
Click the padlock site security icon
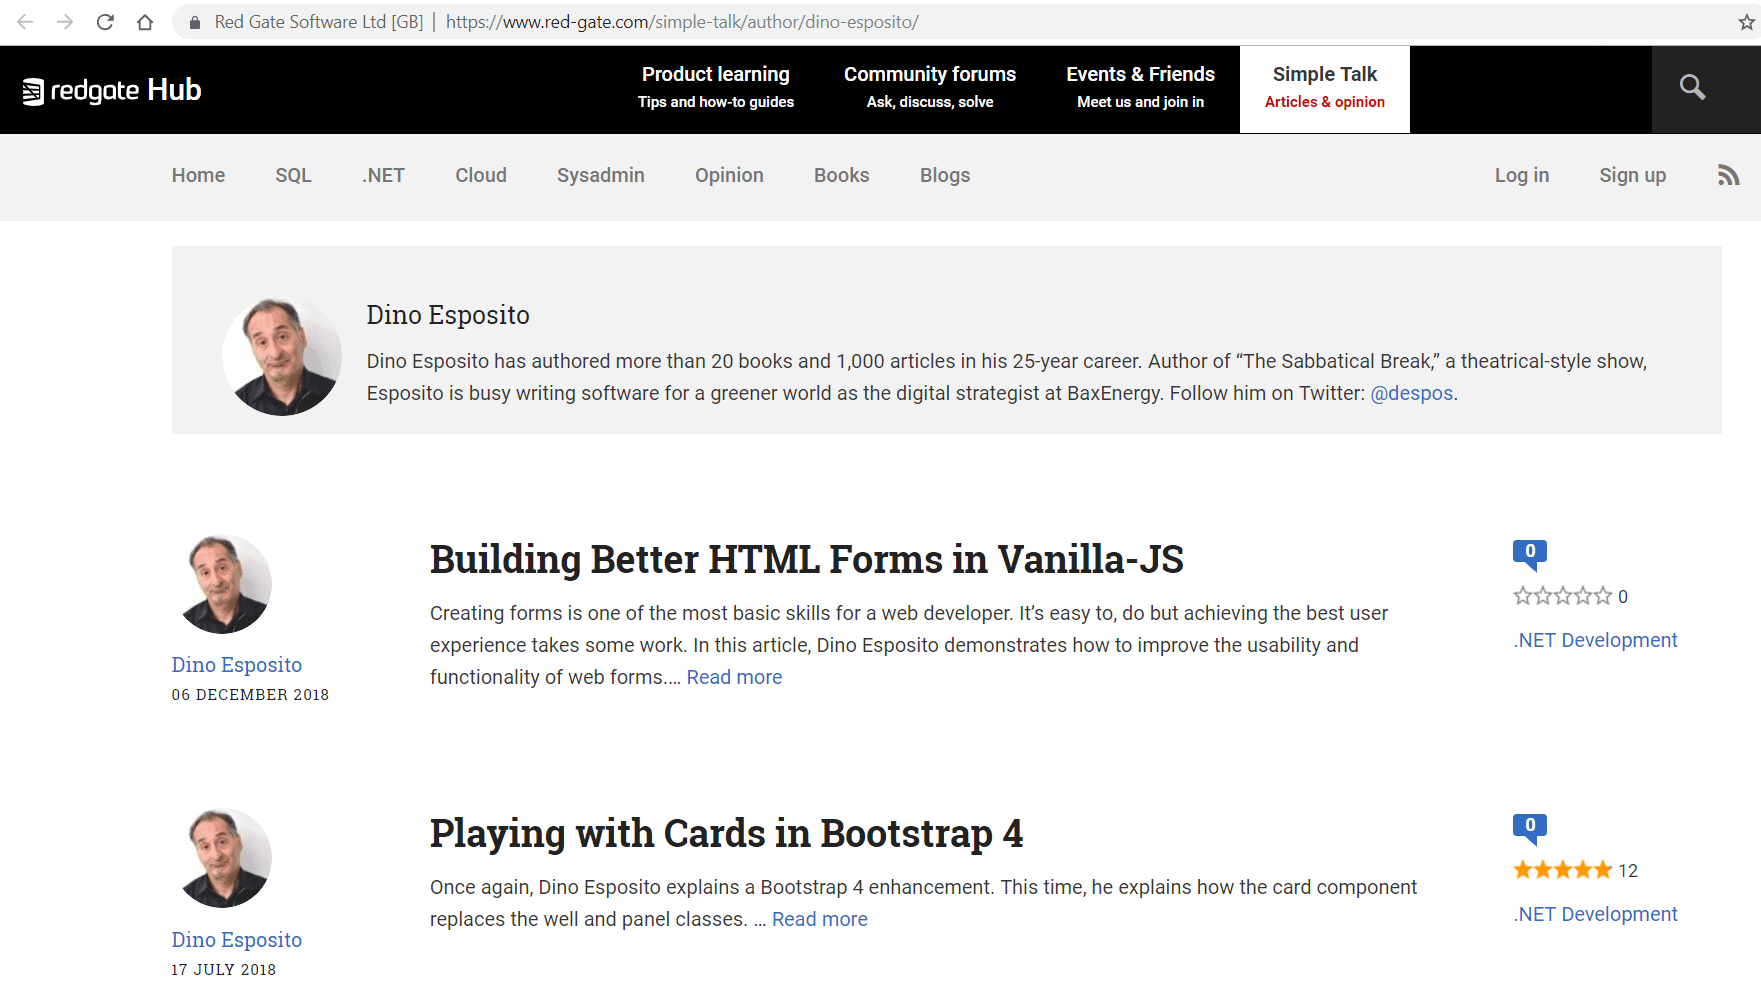point(195,22)
